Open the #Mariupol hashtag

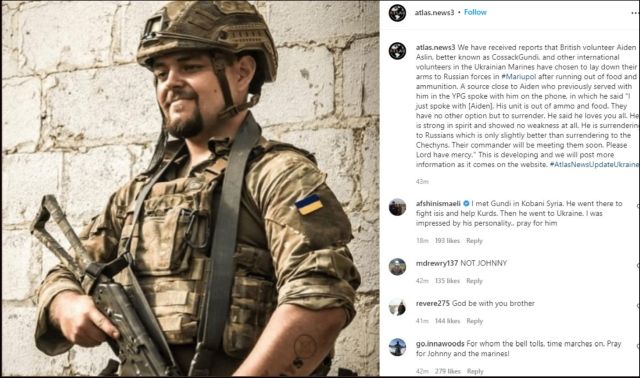click(518, 77)
